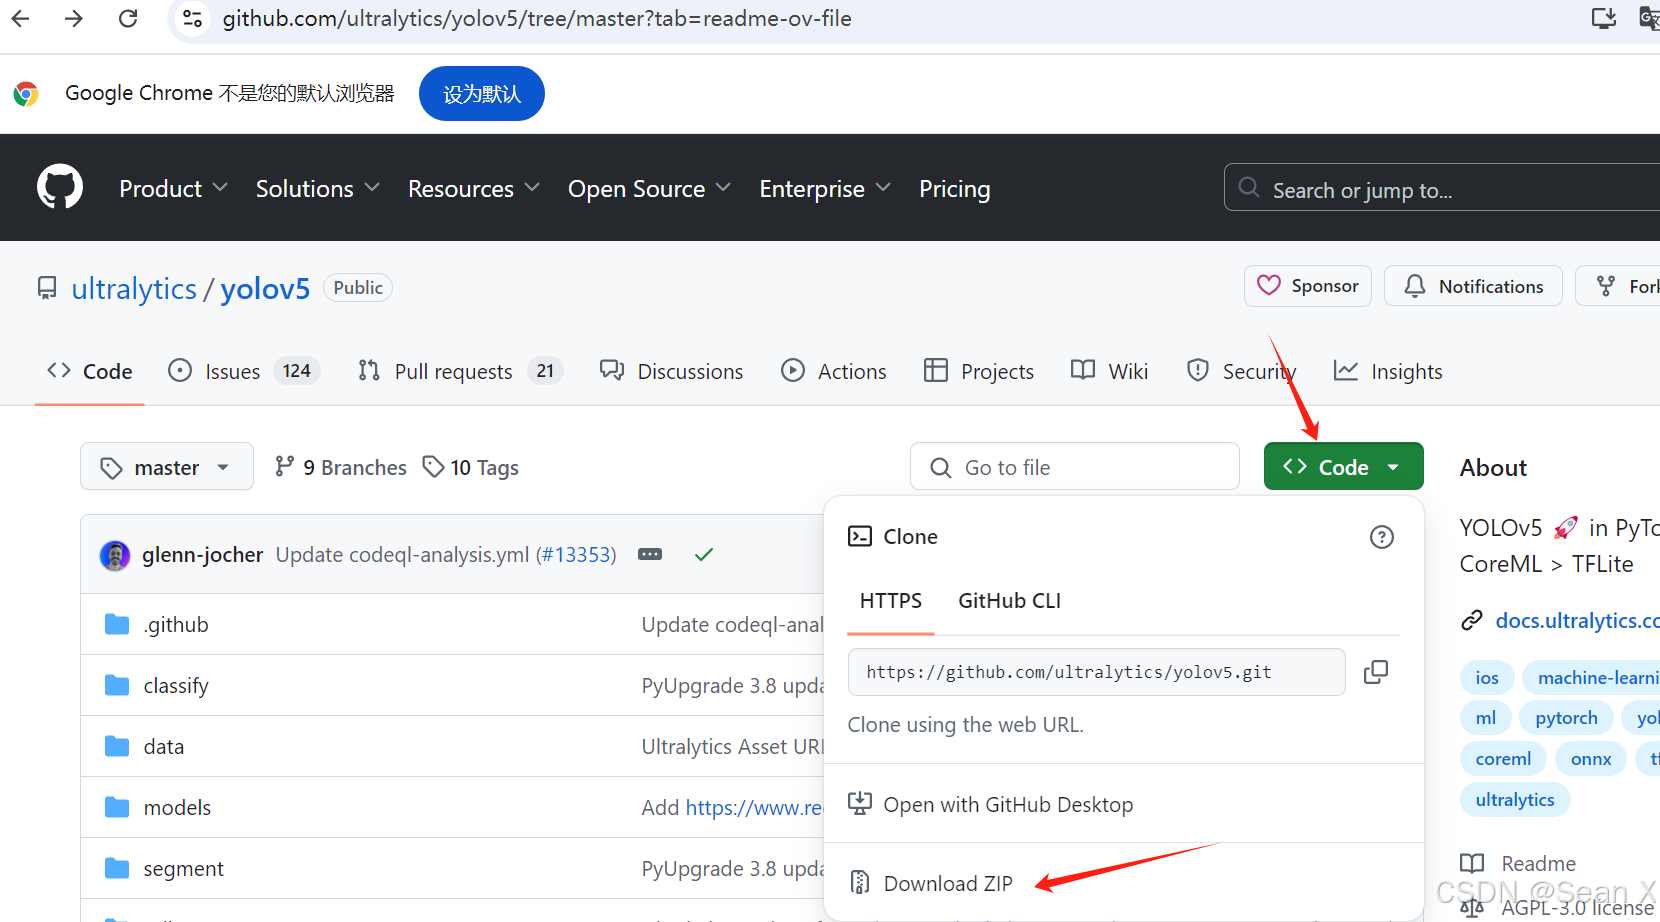The image size is (1660, 922).
Task: Click the onnx topic tag
Action: tap(1591, 759)
